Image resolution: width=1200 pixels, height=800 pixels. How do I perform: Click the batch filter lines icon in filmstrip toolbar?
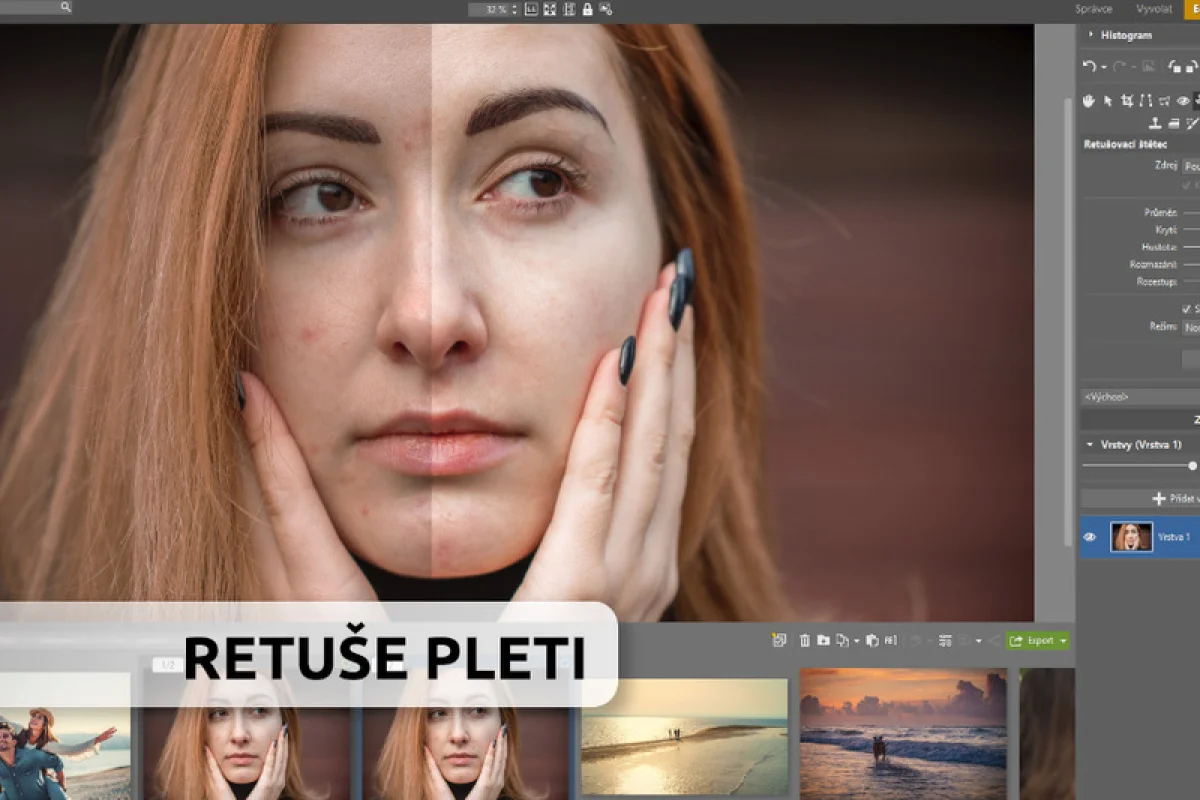[x=945, y=640]
